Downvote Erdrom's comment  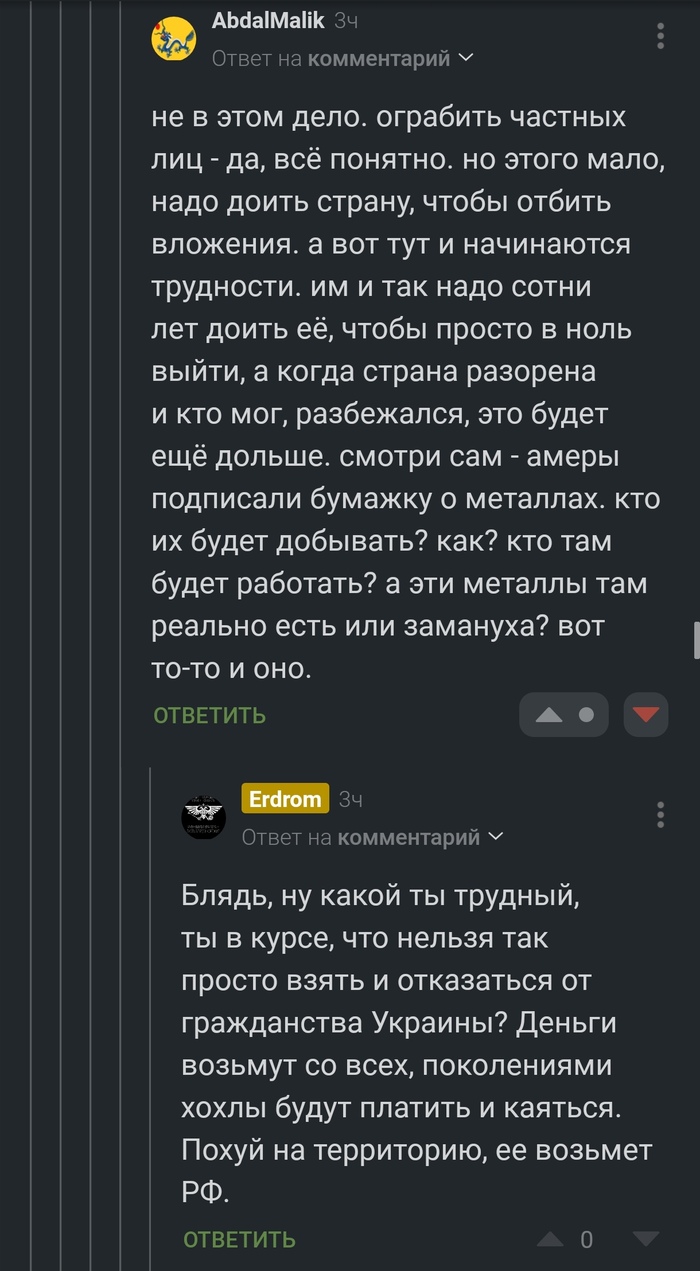tap(646, 1240)
